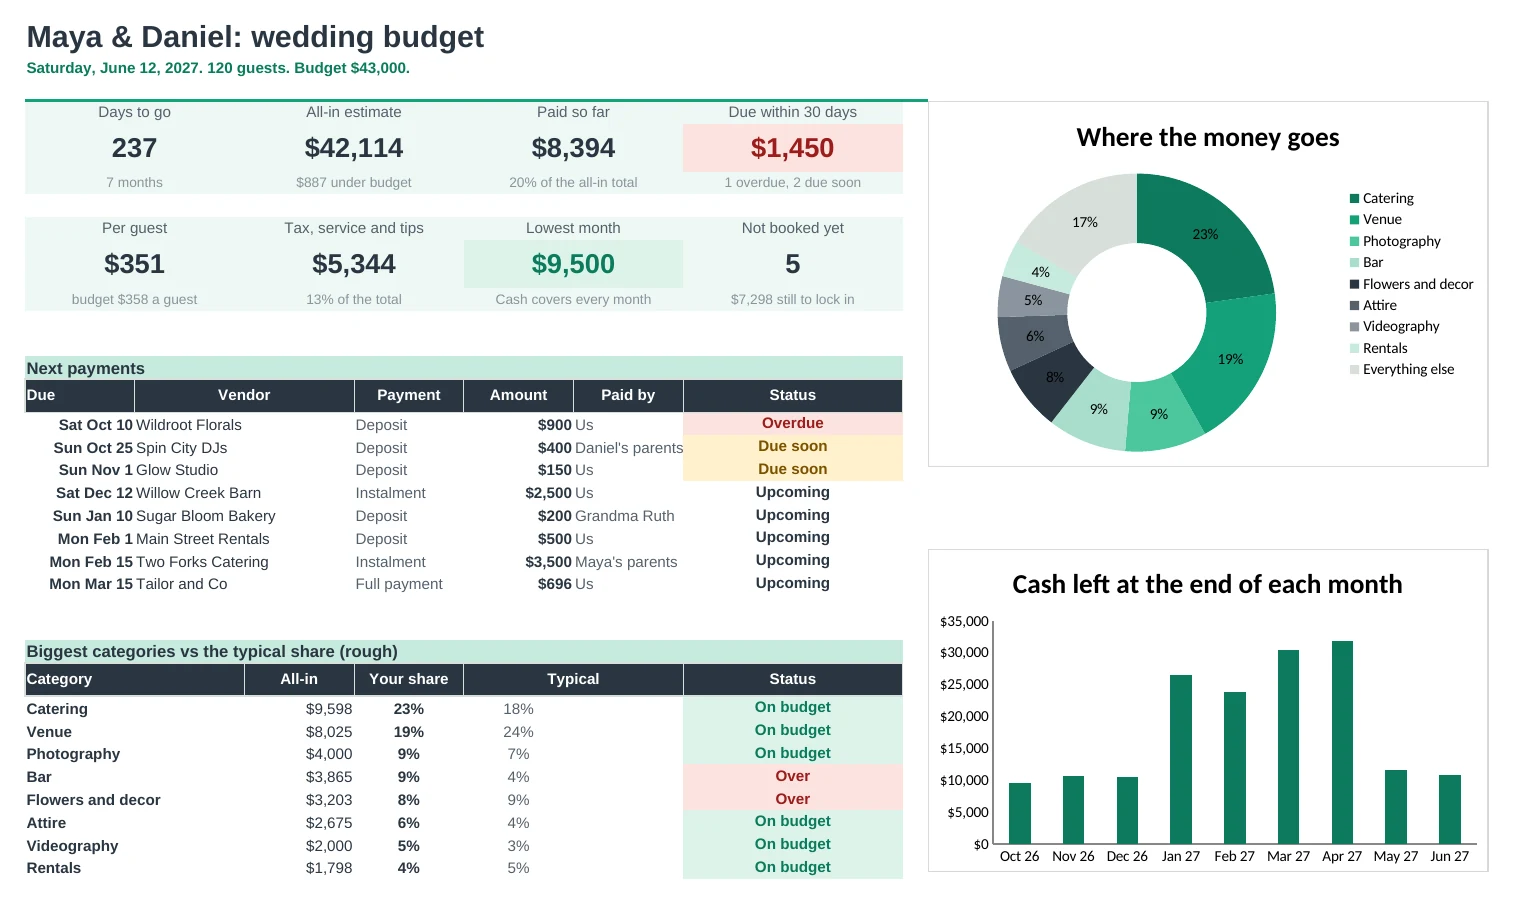The width and height of the screenshot is (1513, 903).
Task: Select the 'Over' status for Bar
Action: coord(793,776)
